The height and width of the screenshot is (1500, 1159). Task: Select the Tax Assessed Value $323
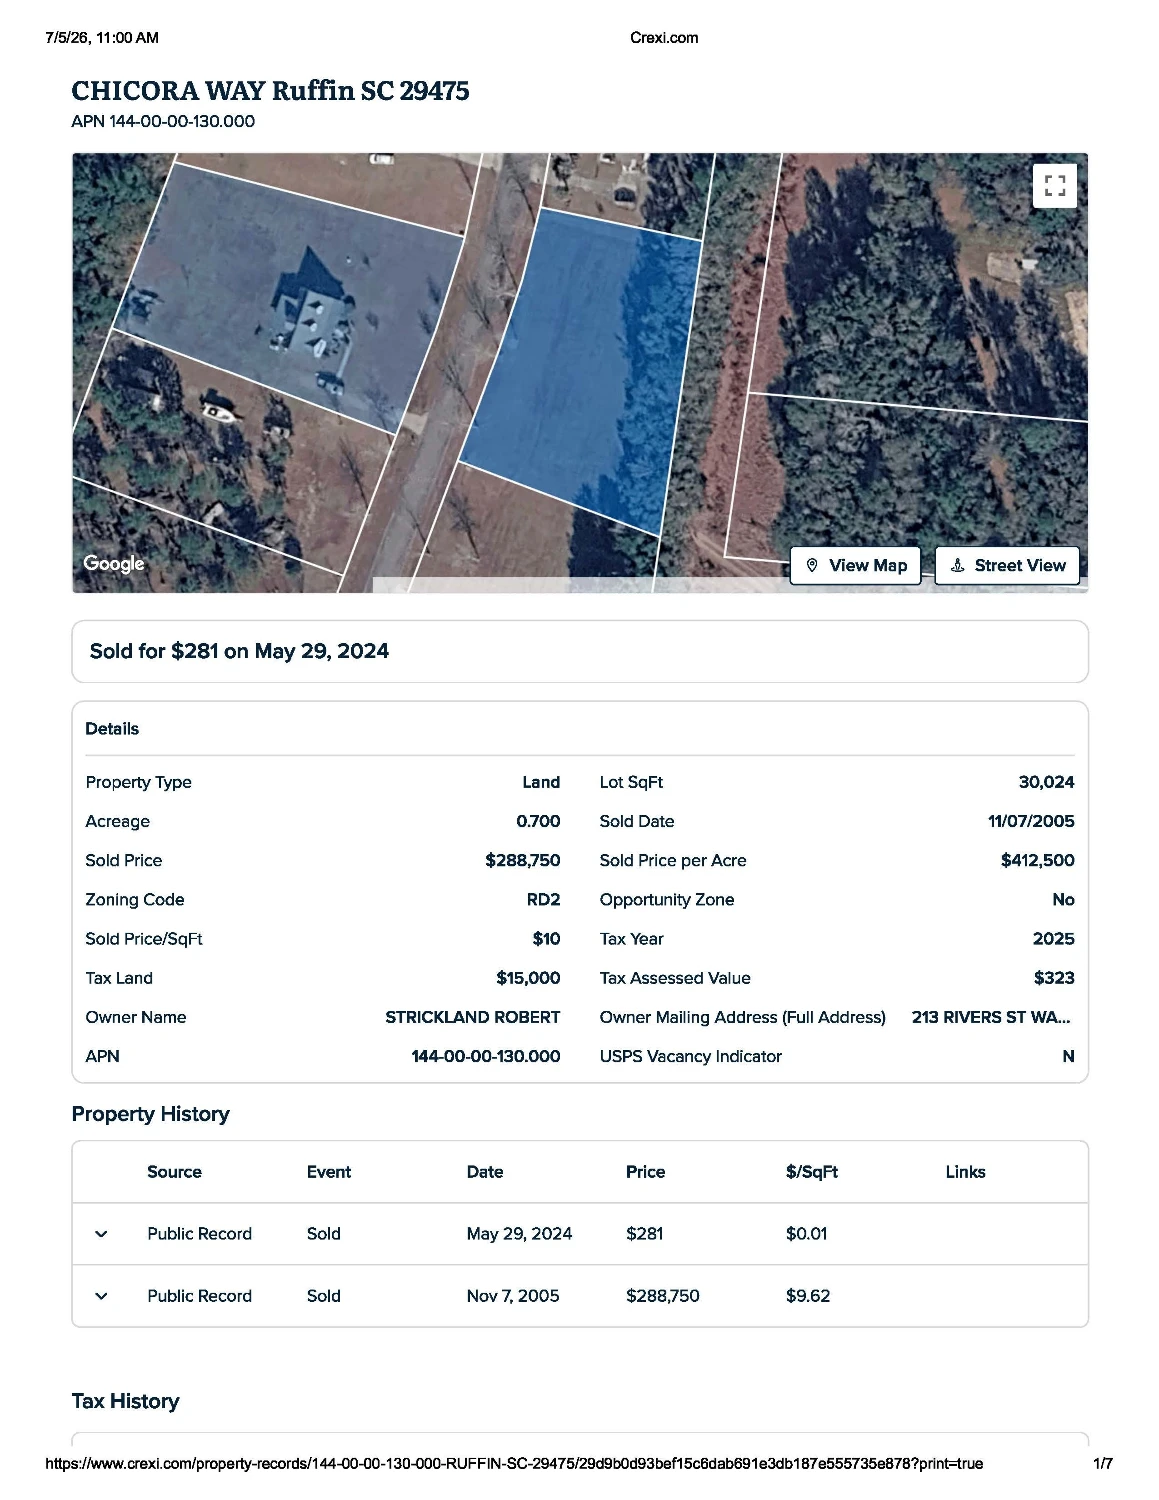click(1054, 978)
